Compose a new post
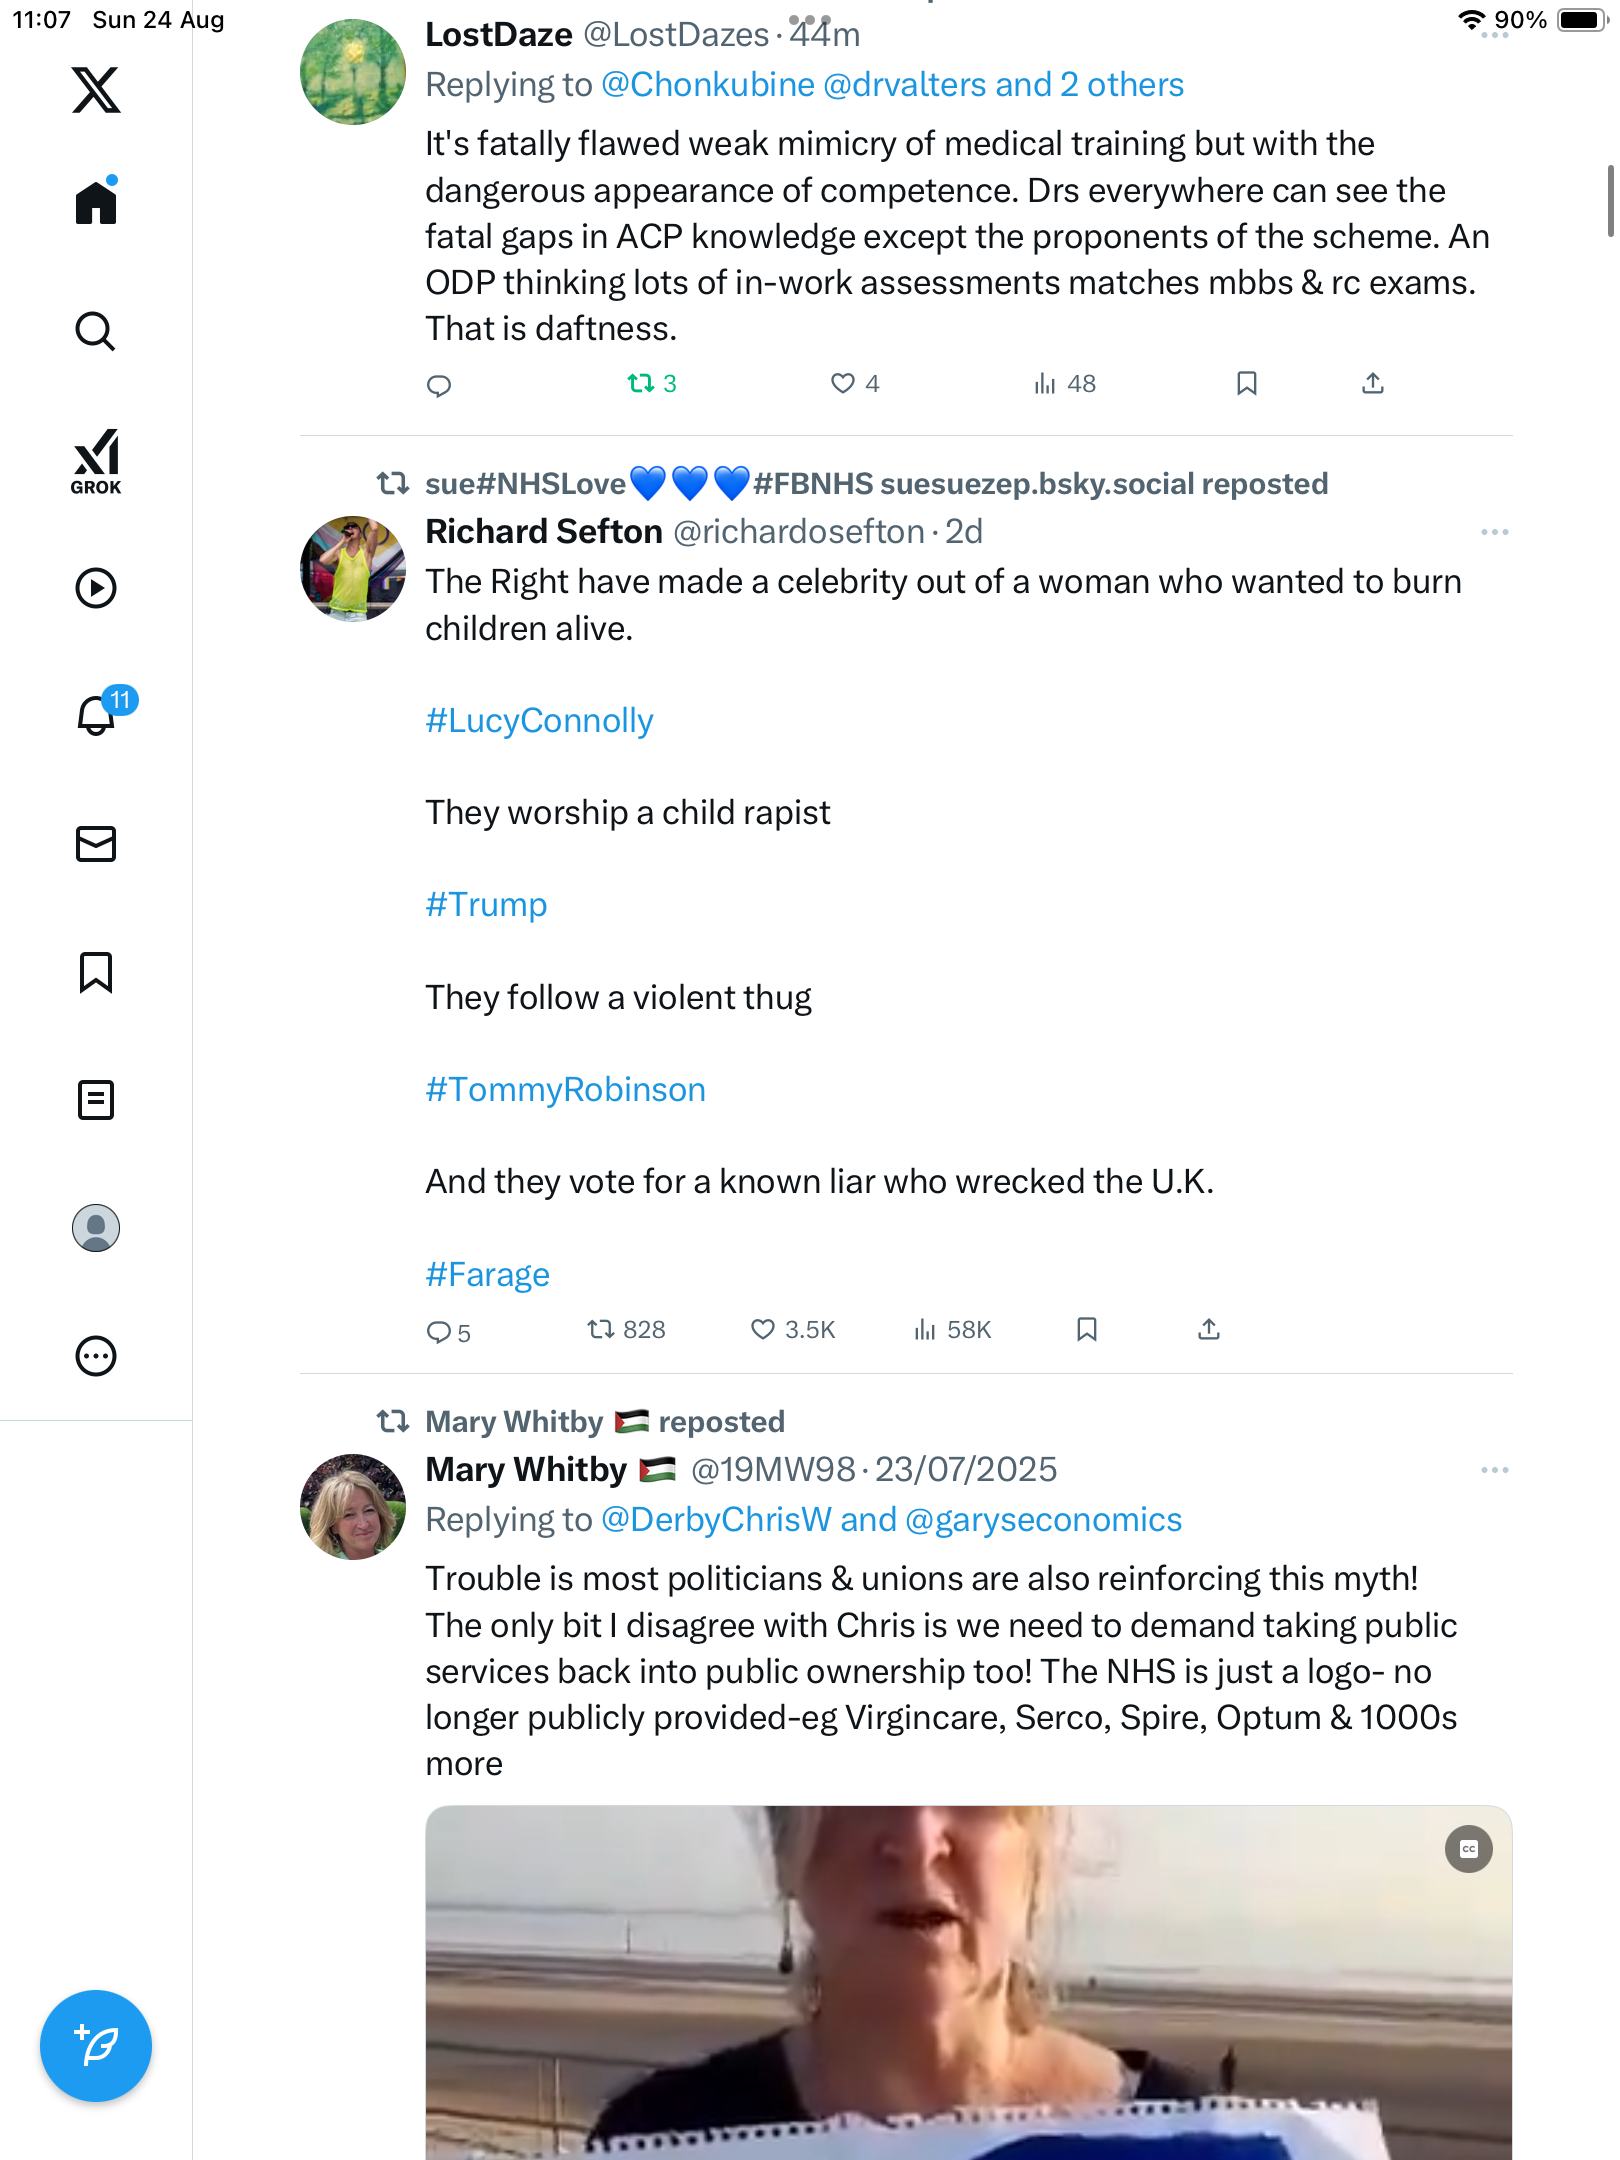The width and height of the screenshot is (1620, 2160). 96,2046
